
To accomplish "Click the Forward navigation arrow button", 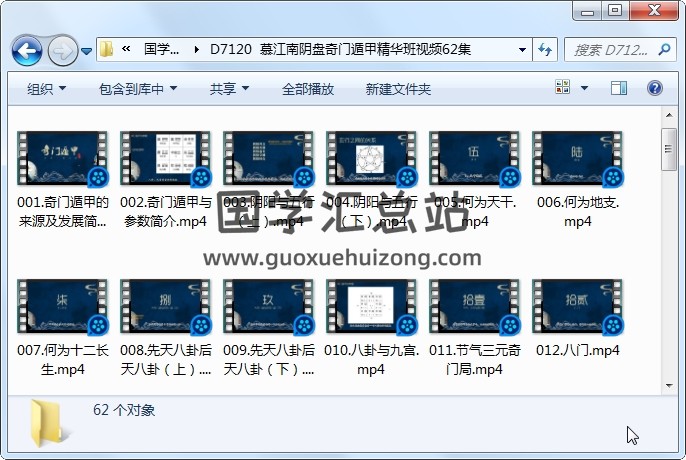I will click(x=61, y=49).
